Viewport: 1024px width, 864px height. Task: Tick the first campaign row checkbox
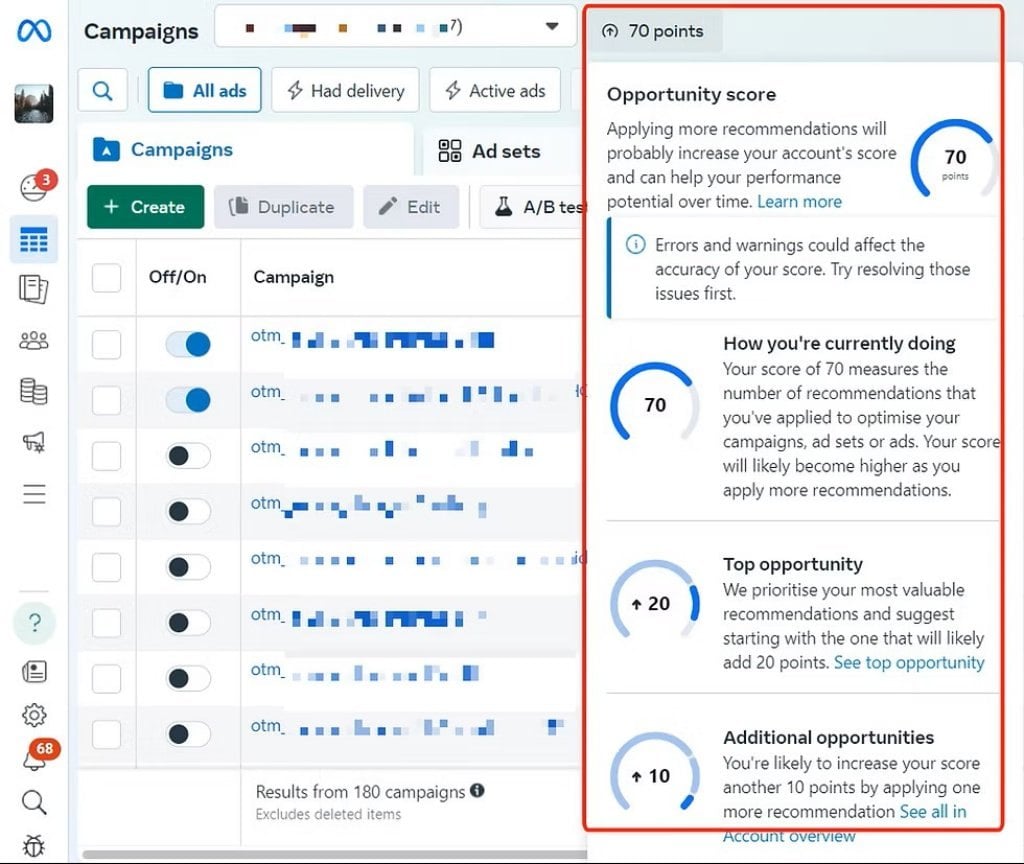click(106, 344)
